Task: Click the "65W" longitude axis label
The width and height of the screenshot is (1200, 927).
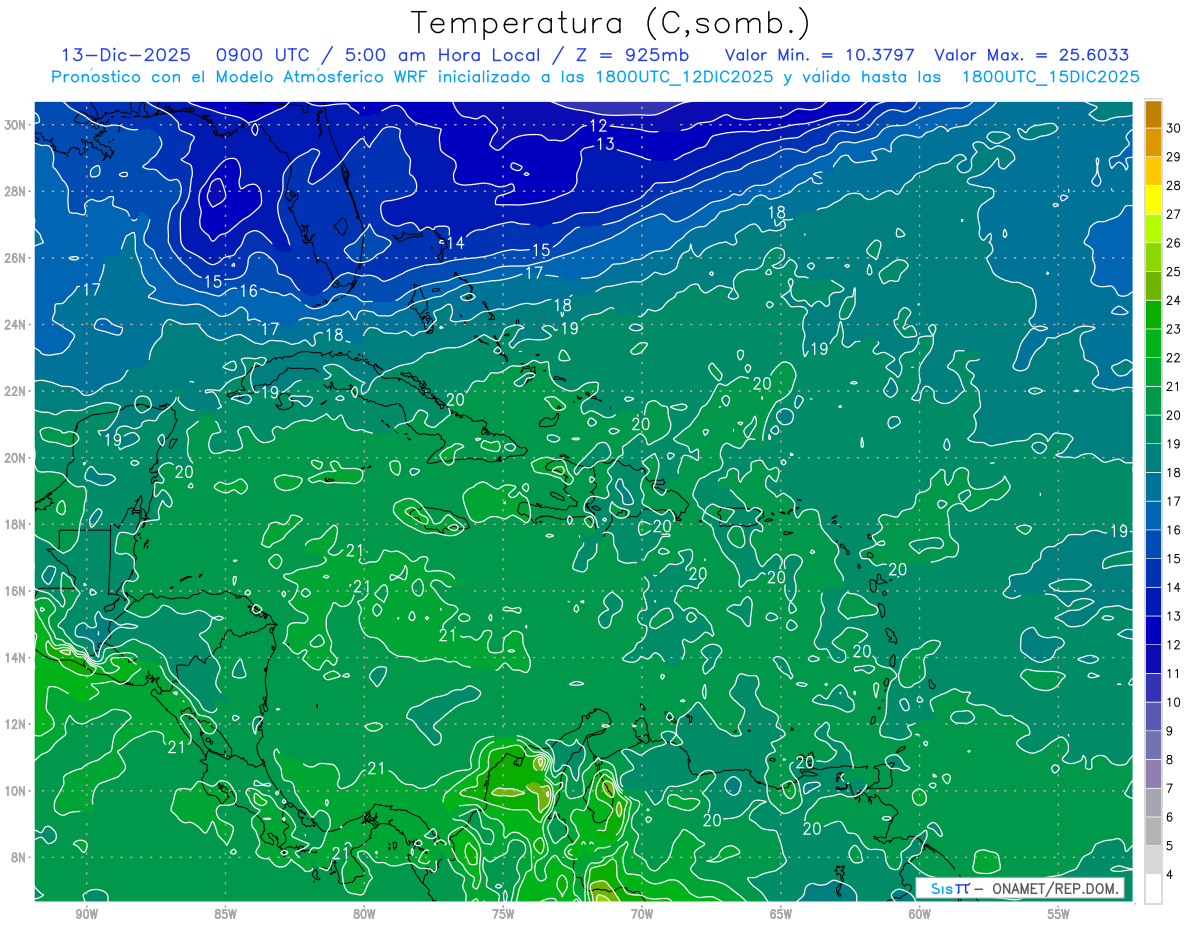Action: click(x=781, y=913)
